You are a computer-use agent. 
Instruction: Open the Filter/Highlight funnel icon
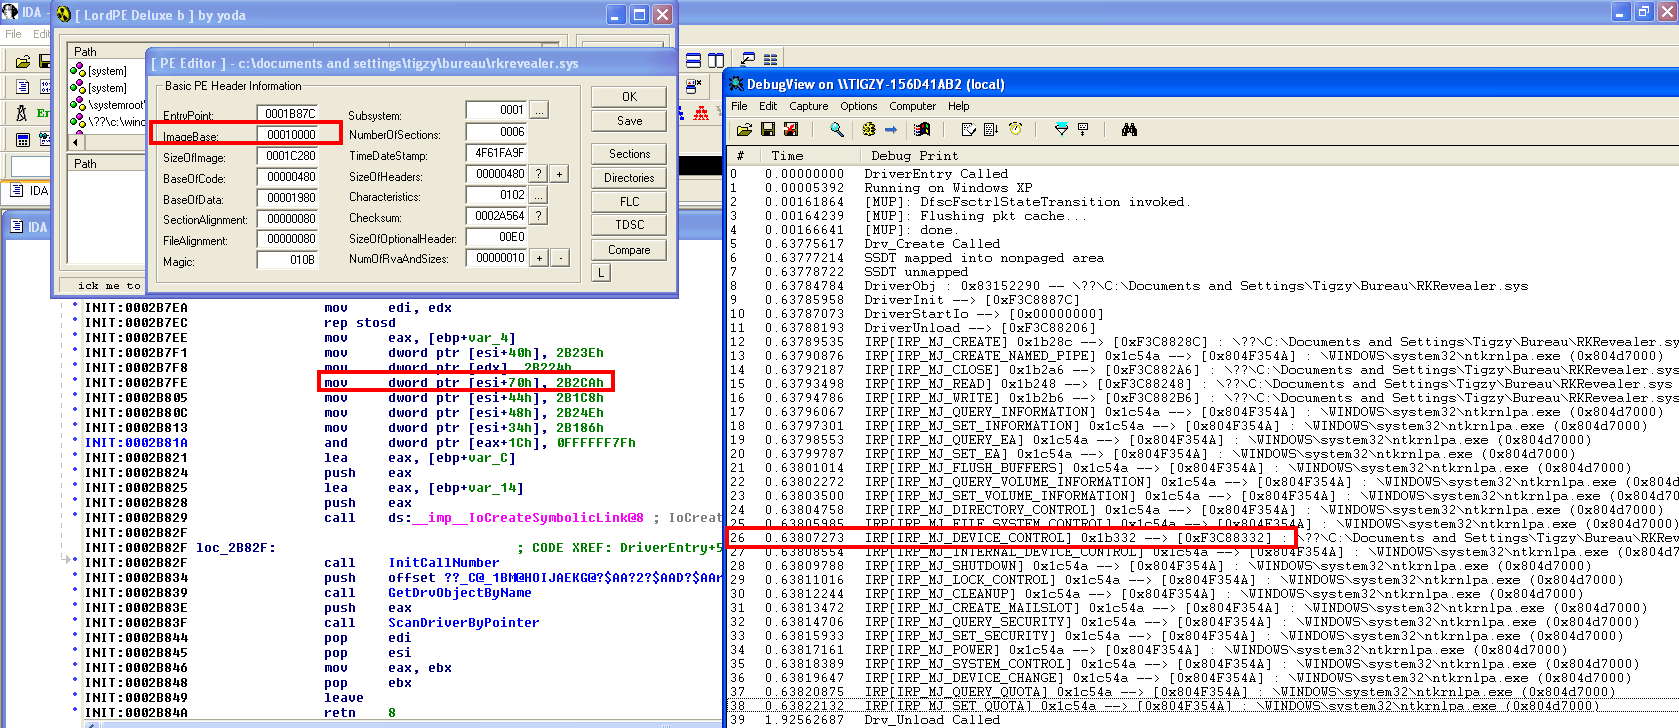(1062, 130)
